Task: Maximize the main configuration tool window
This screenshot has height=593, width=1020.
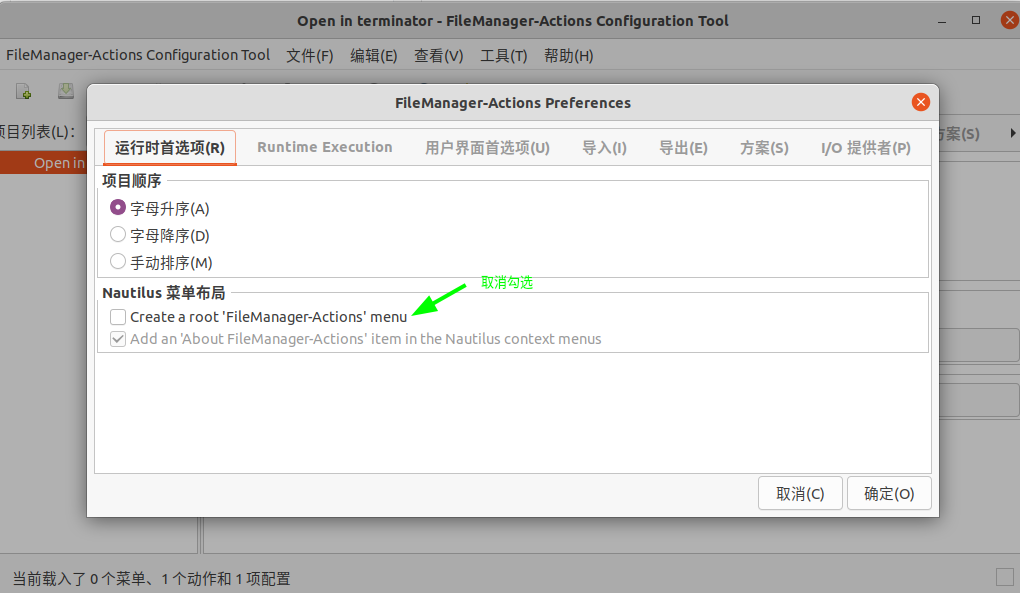Action: [976, 20]
